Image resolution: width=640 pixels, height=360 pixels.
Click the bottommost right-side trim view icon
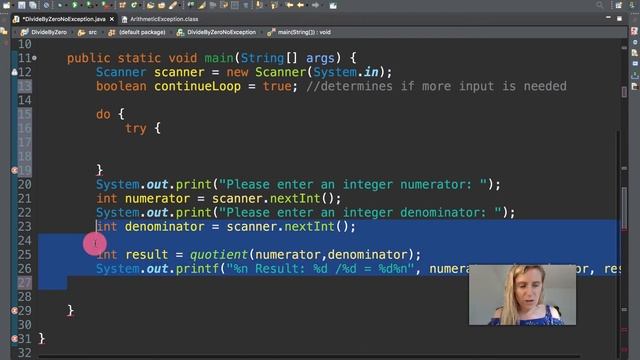pos(634,87)
